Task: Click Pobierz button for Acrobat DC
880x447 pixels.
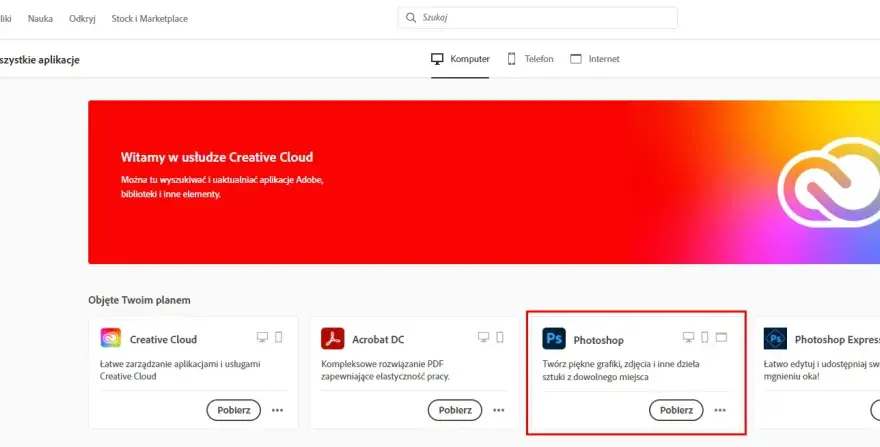Action: tap(455, 410)
